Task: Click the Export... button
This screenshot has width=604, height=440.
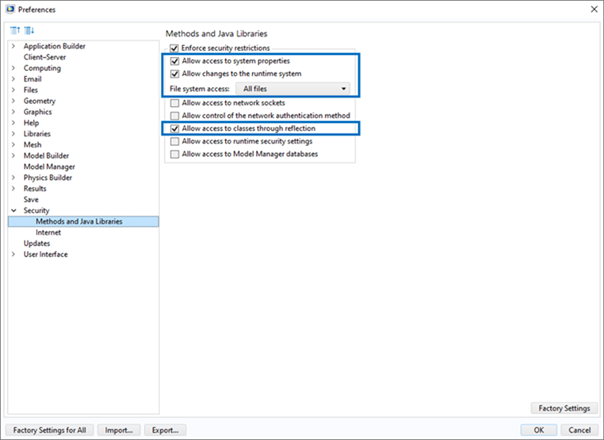Action: (165, 430)
